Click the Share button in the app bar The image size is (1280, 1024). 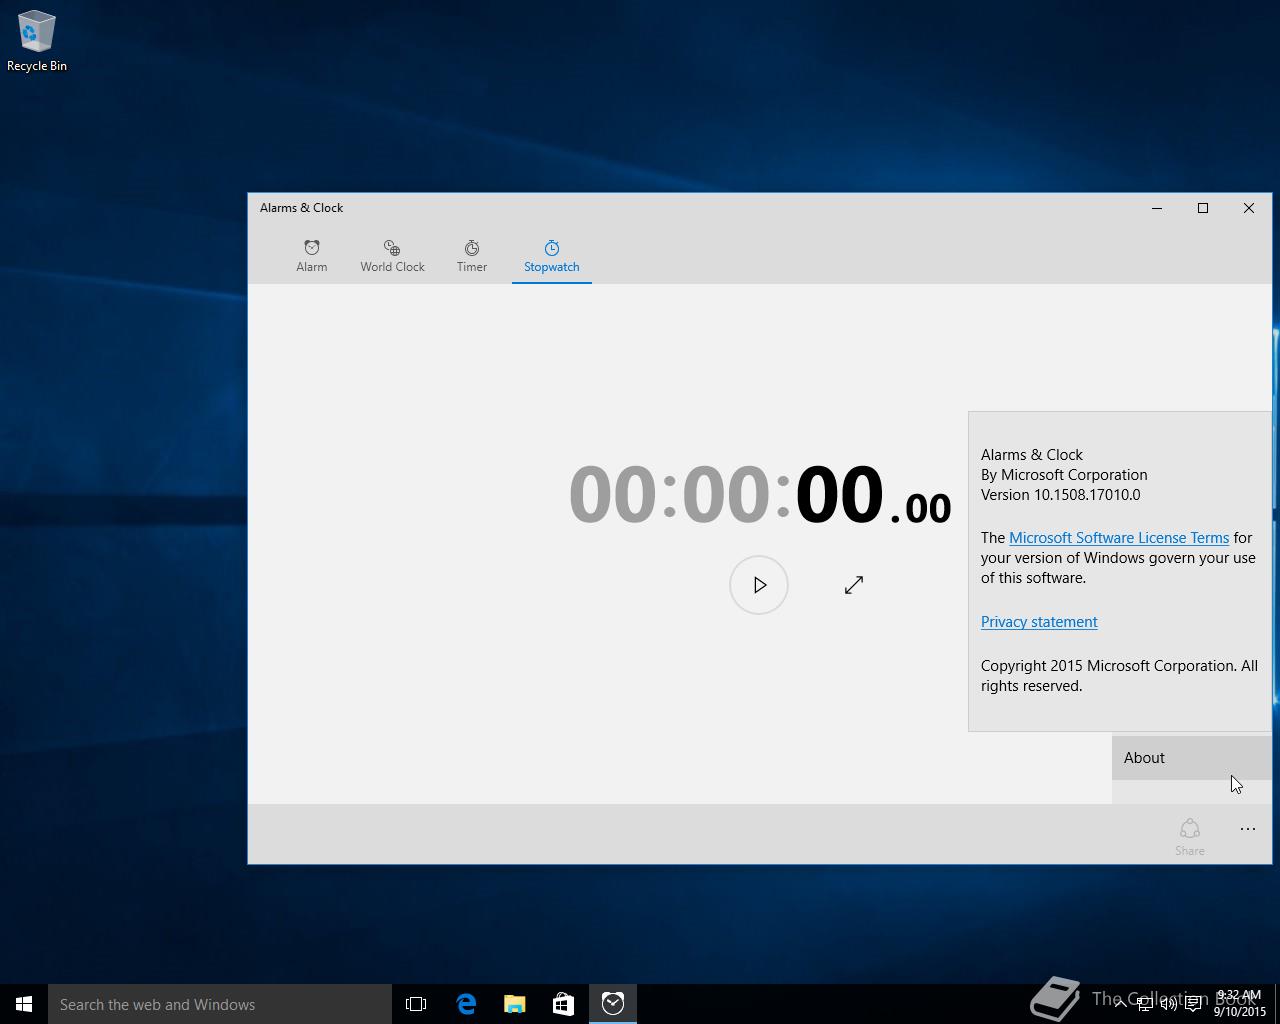[1190, 836]
